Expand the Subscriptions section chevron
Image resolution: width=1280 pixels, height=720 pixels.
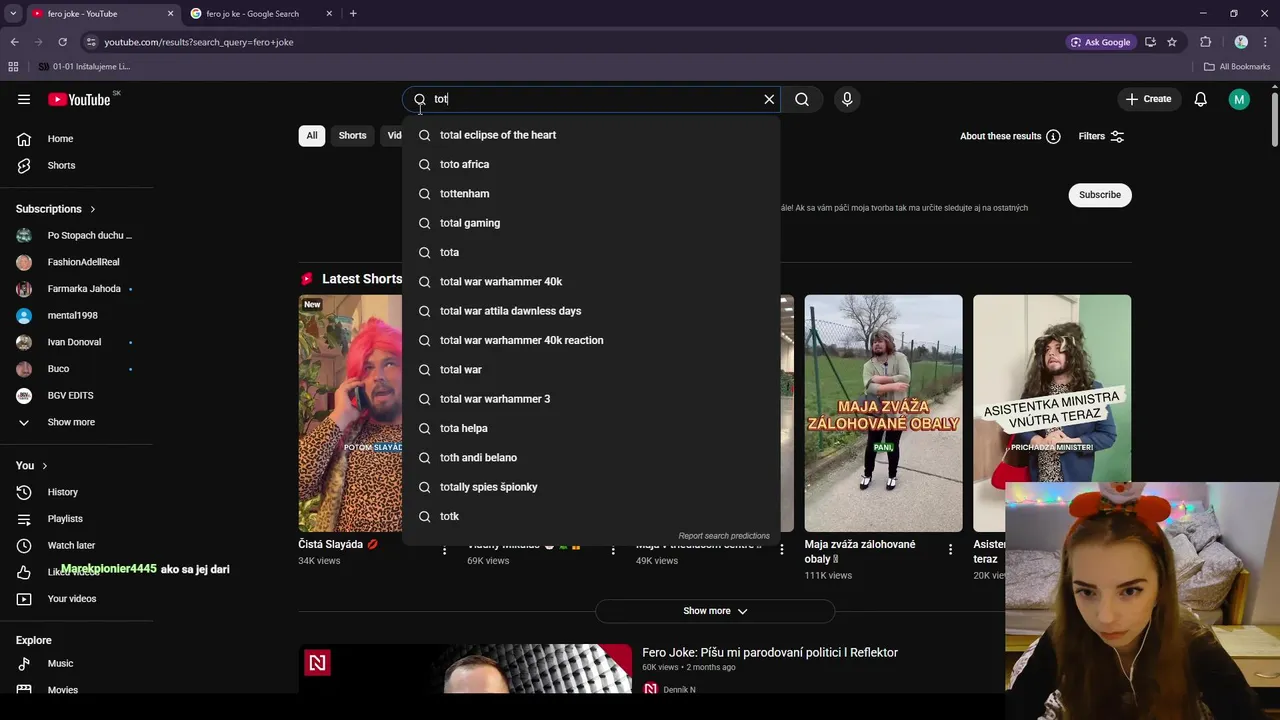(x=93, y=209)
